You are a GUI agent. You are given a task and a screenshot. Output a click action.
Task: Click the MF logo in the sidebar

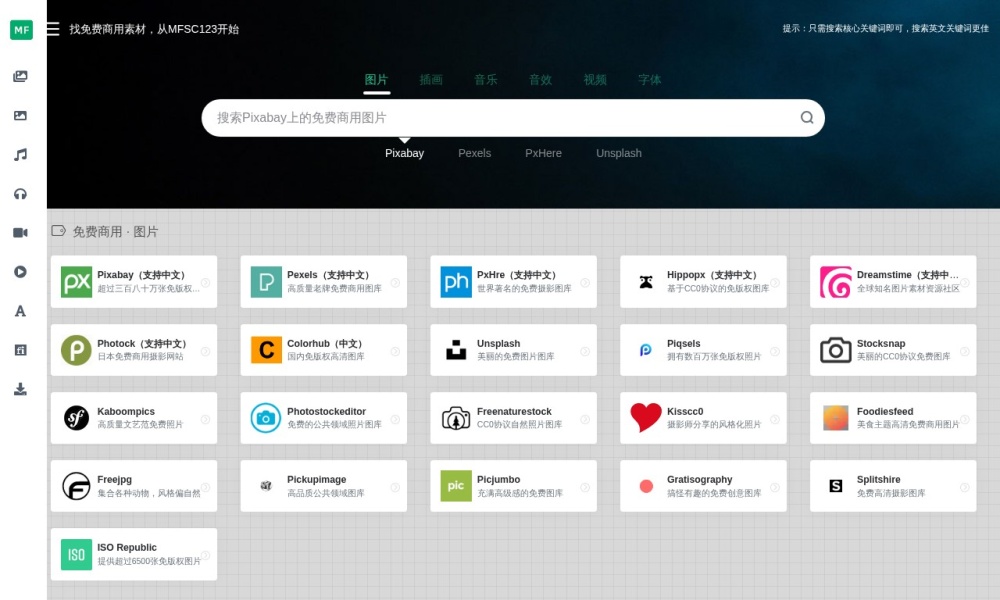point(21,29)
